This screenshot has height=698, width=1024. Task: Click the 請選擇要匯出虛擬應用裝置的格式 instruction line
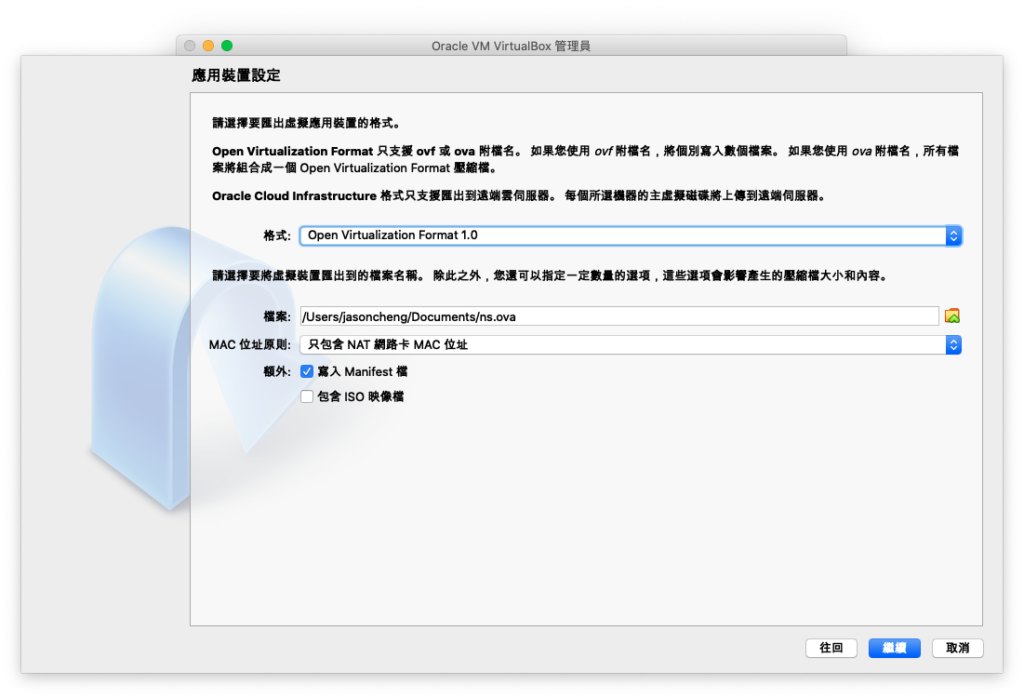click(306, 123)
